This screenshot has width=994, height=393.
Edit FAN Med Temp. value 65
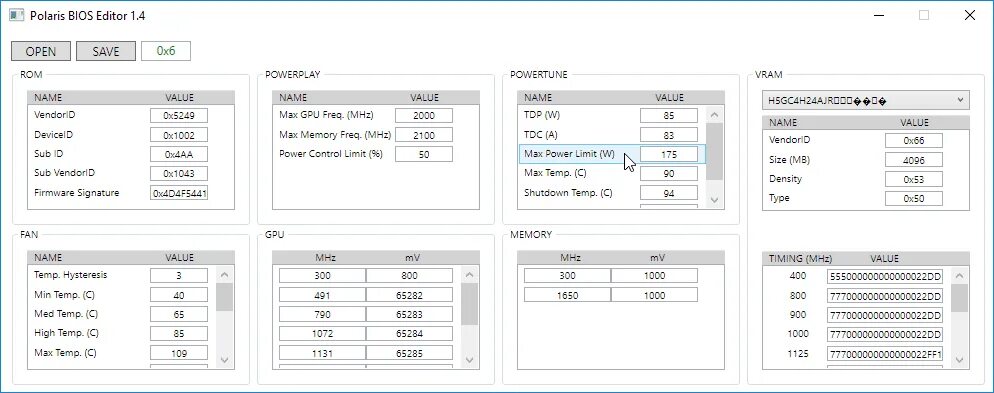click(179, 314)
